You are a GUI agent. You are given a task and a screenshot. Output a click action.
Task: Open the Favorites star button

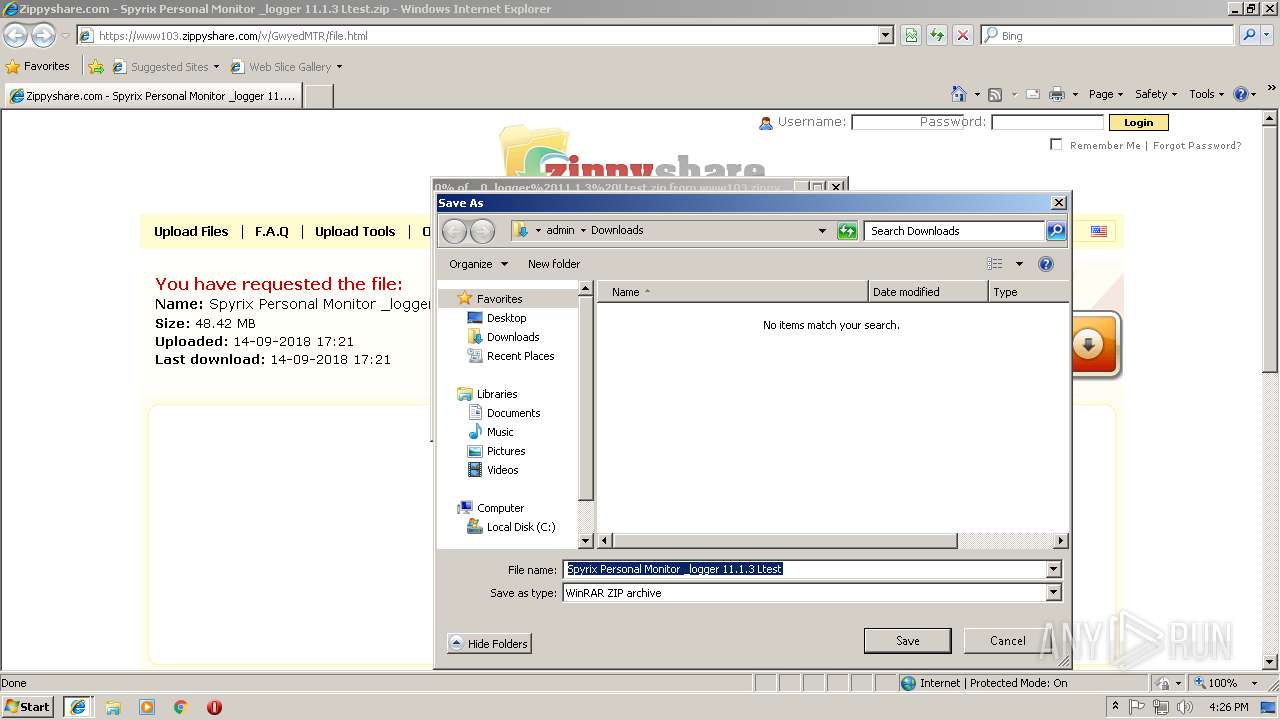click(x=38, y=66)
